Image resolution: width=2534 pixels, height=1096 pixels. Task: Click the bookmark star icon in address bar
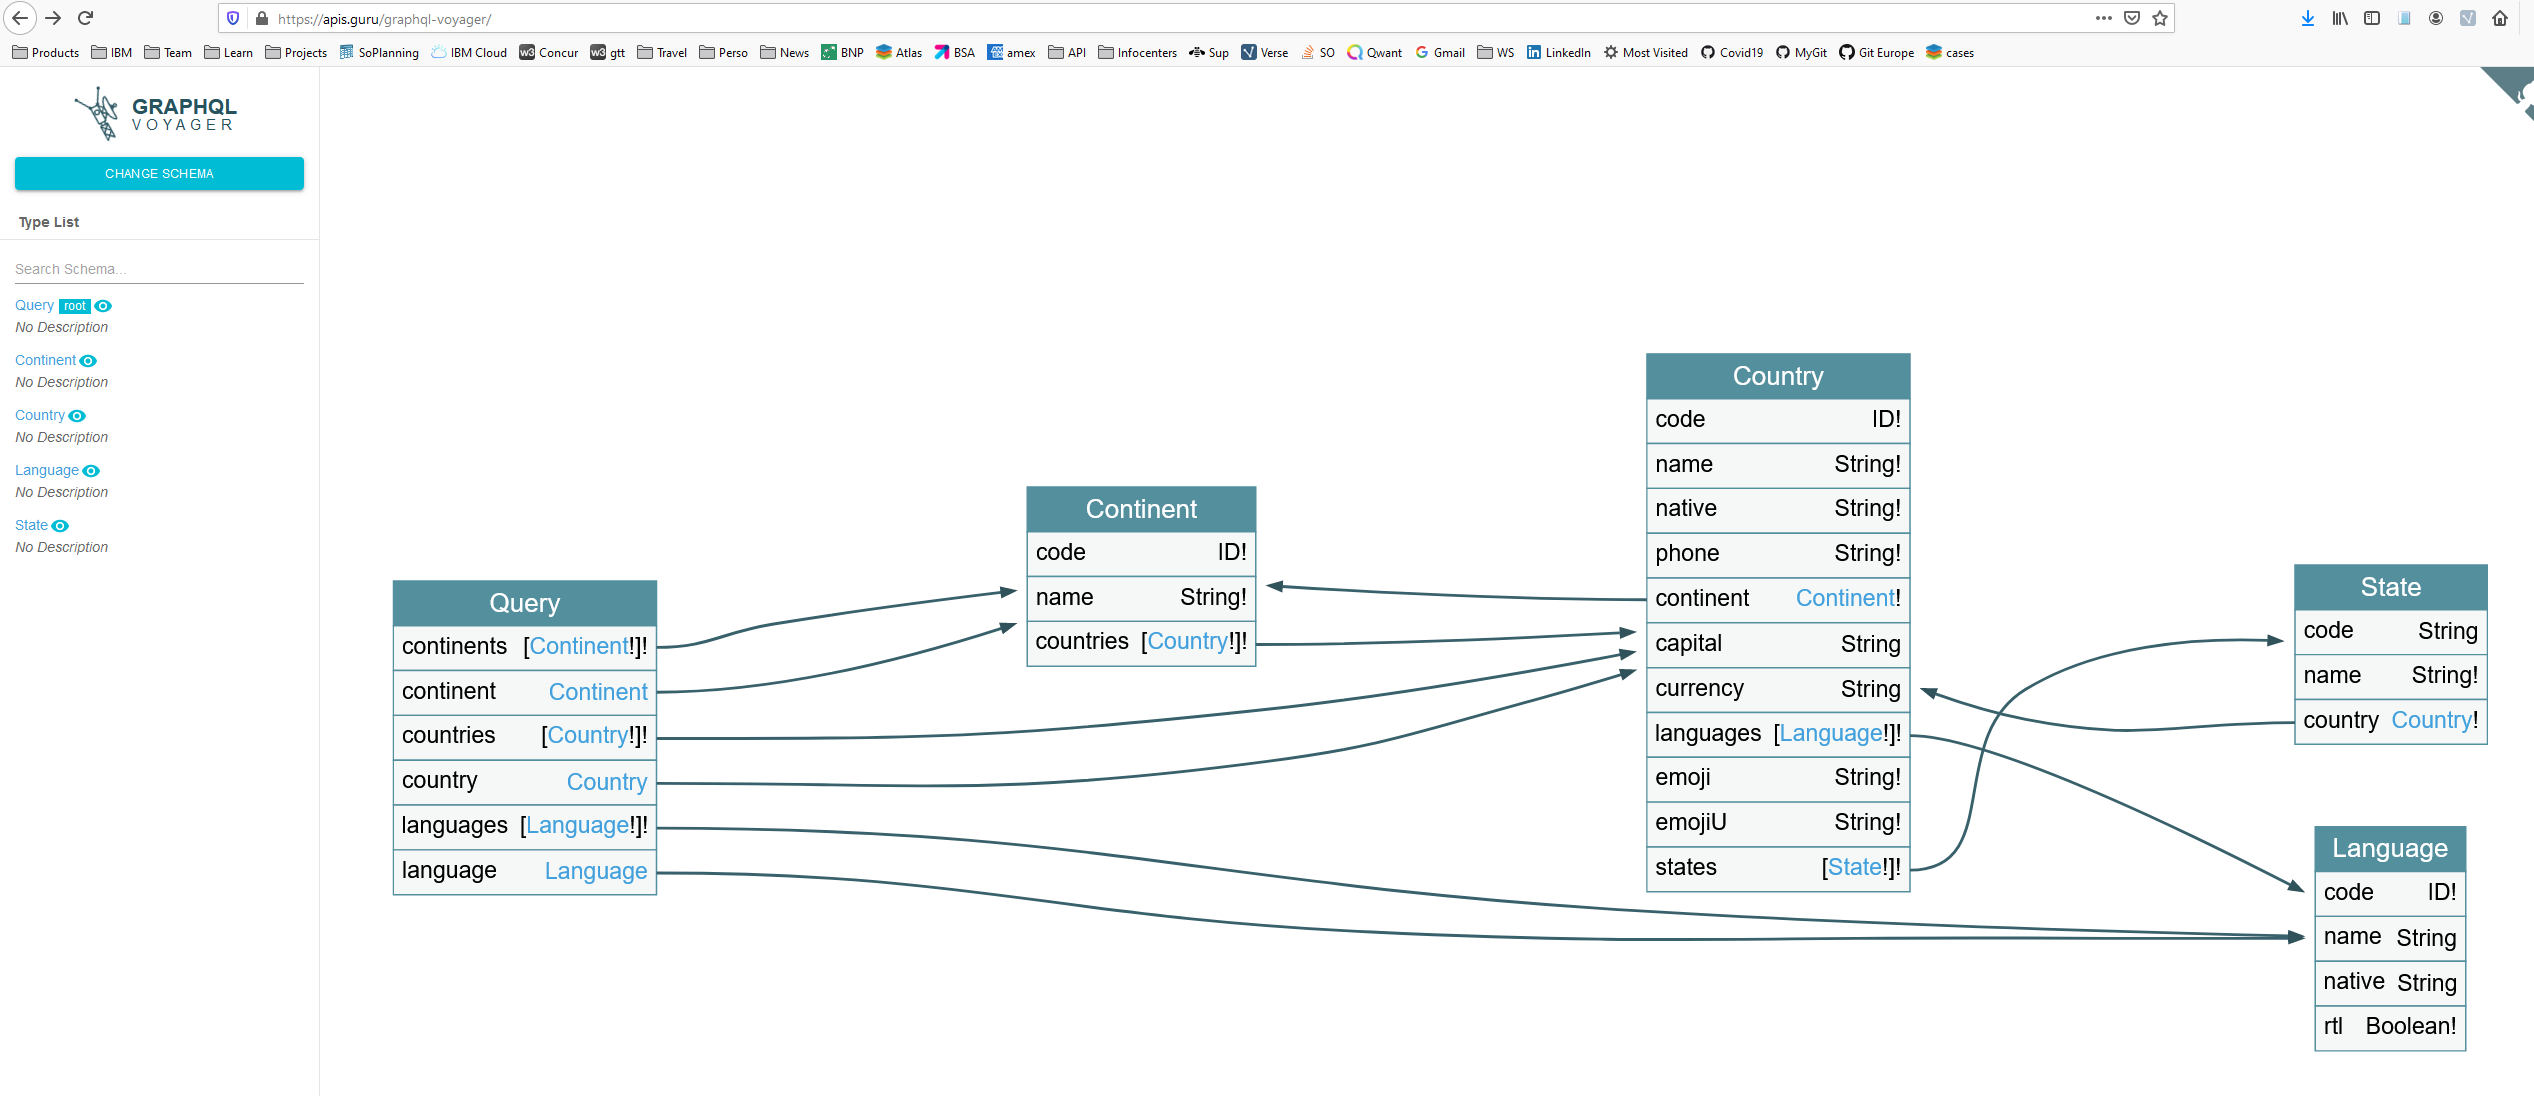pos(2161,19)
